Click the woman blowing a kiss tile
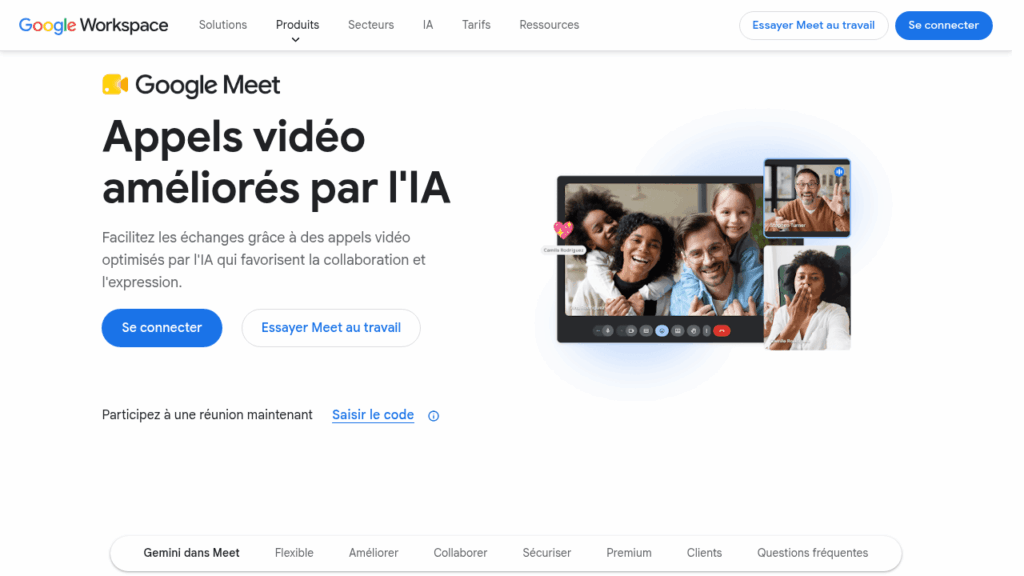The image size is (1024, 576). (807, 298)
